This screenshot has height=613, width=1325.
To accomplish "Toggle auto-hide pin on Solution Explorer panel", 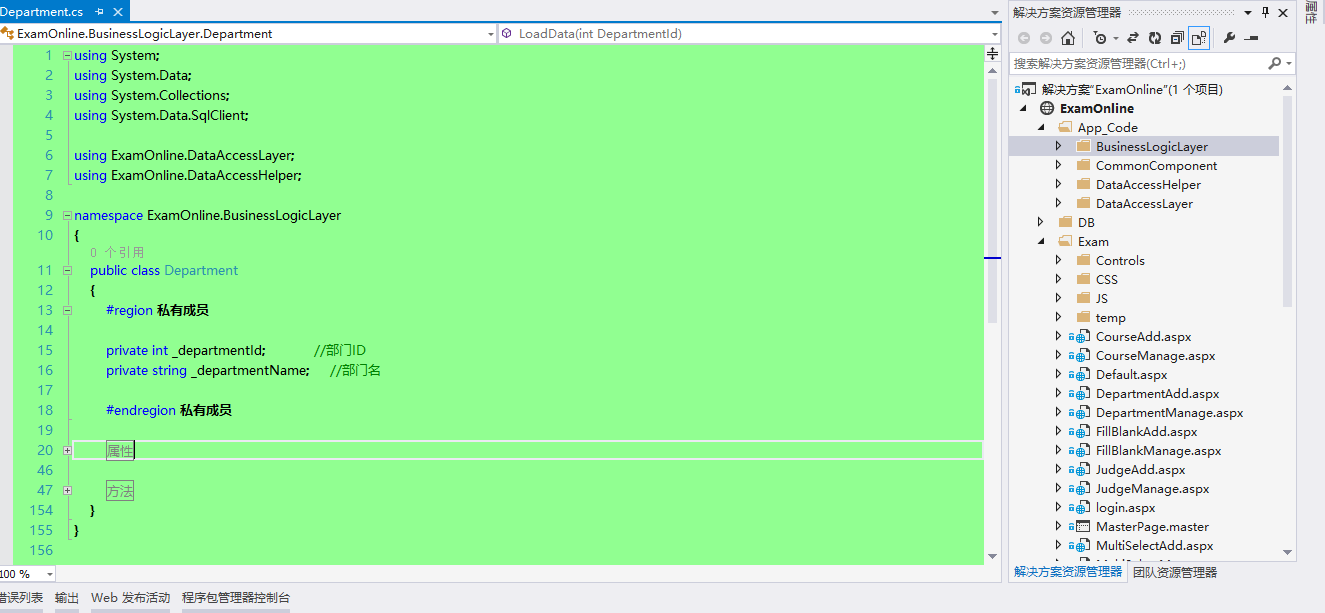I will [1265, 12].
